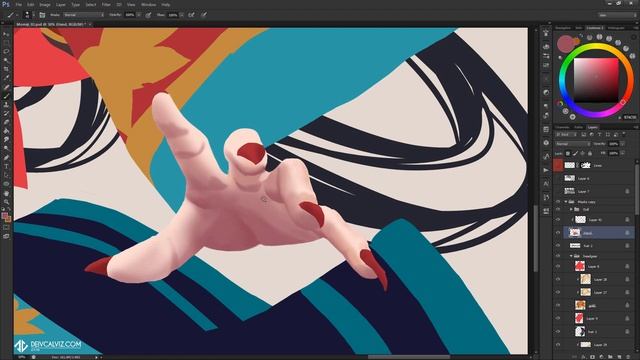This screenshot has width=640, height=360.
Task: Select the Rectangular Marquee tool
Action: [6, 42]
